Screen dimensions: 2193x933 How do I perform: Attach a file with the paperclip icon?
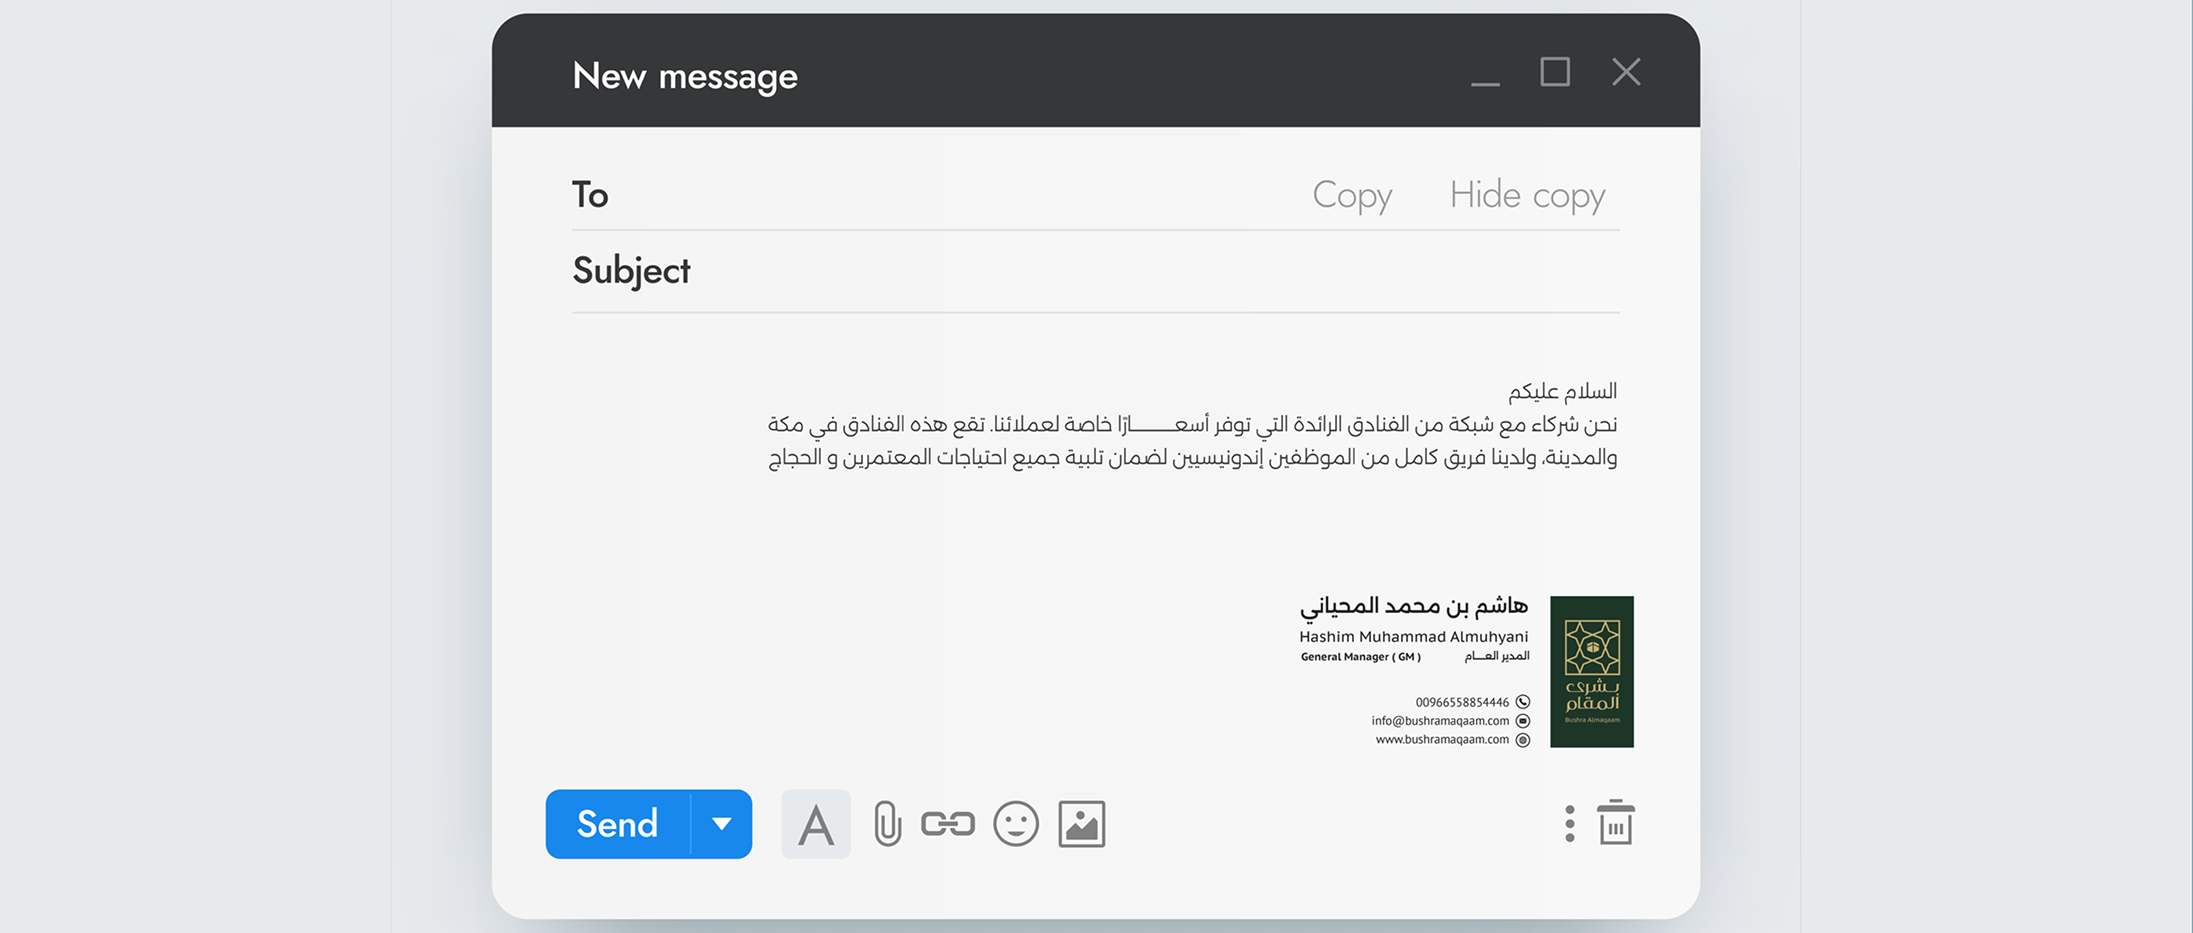click(887, 824)
